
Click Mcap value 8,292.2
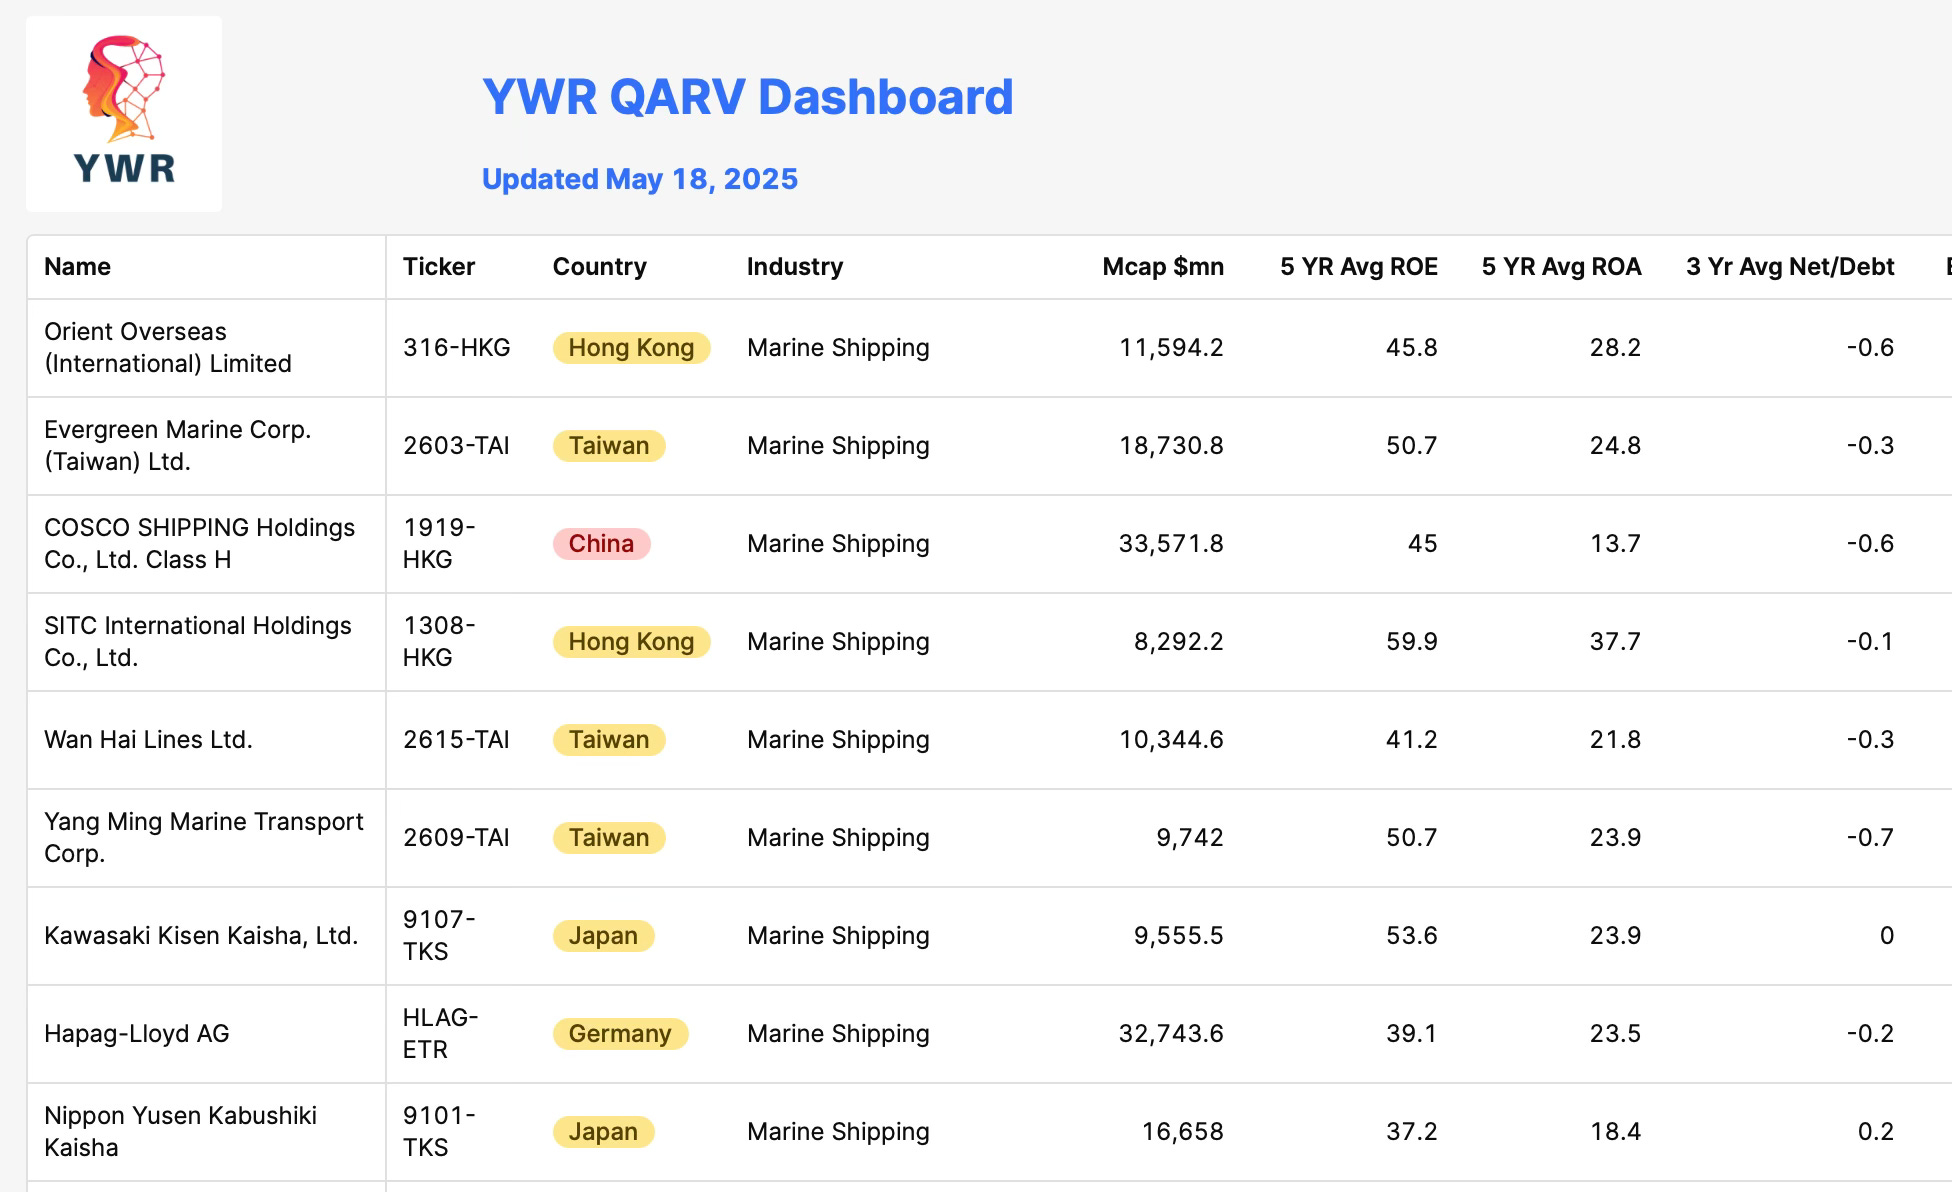click(1179, 642)
